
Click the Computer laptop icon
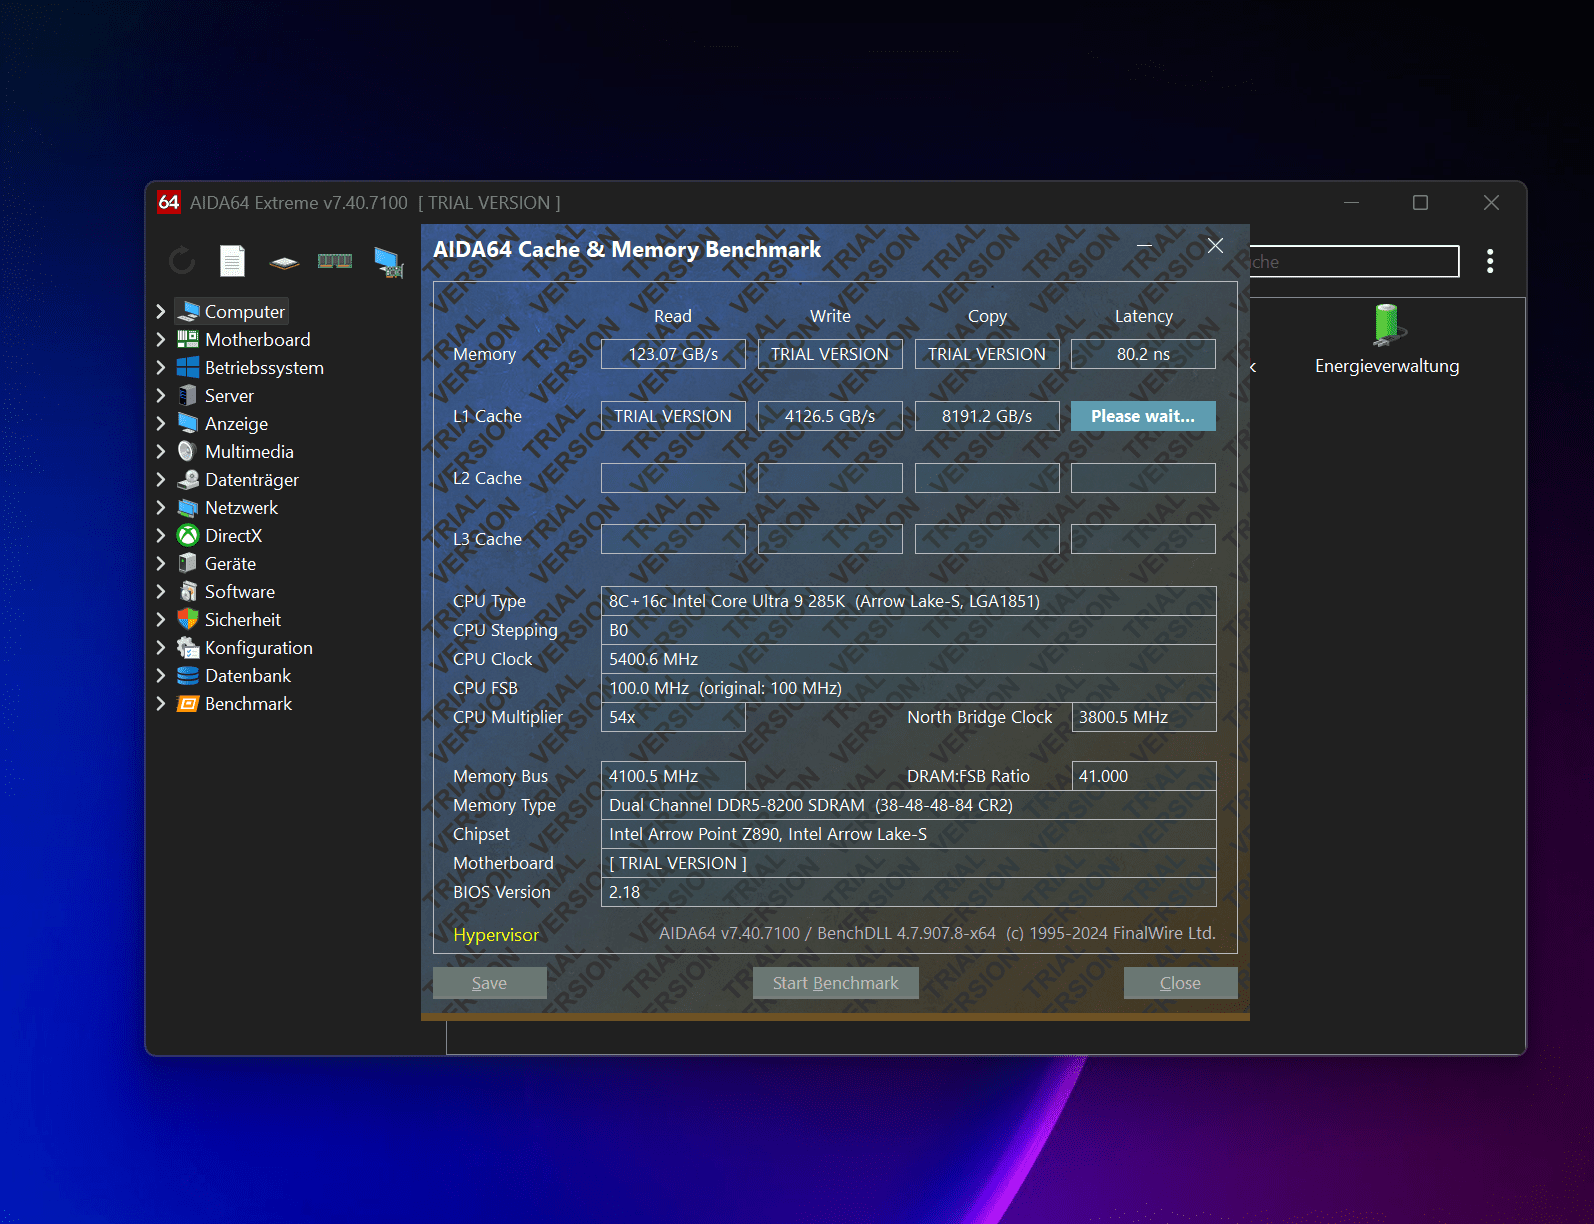[188, 312]
